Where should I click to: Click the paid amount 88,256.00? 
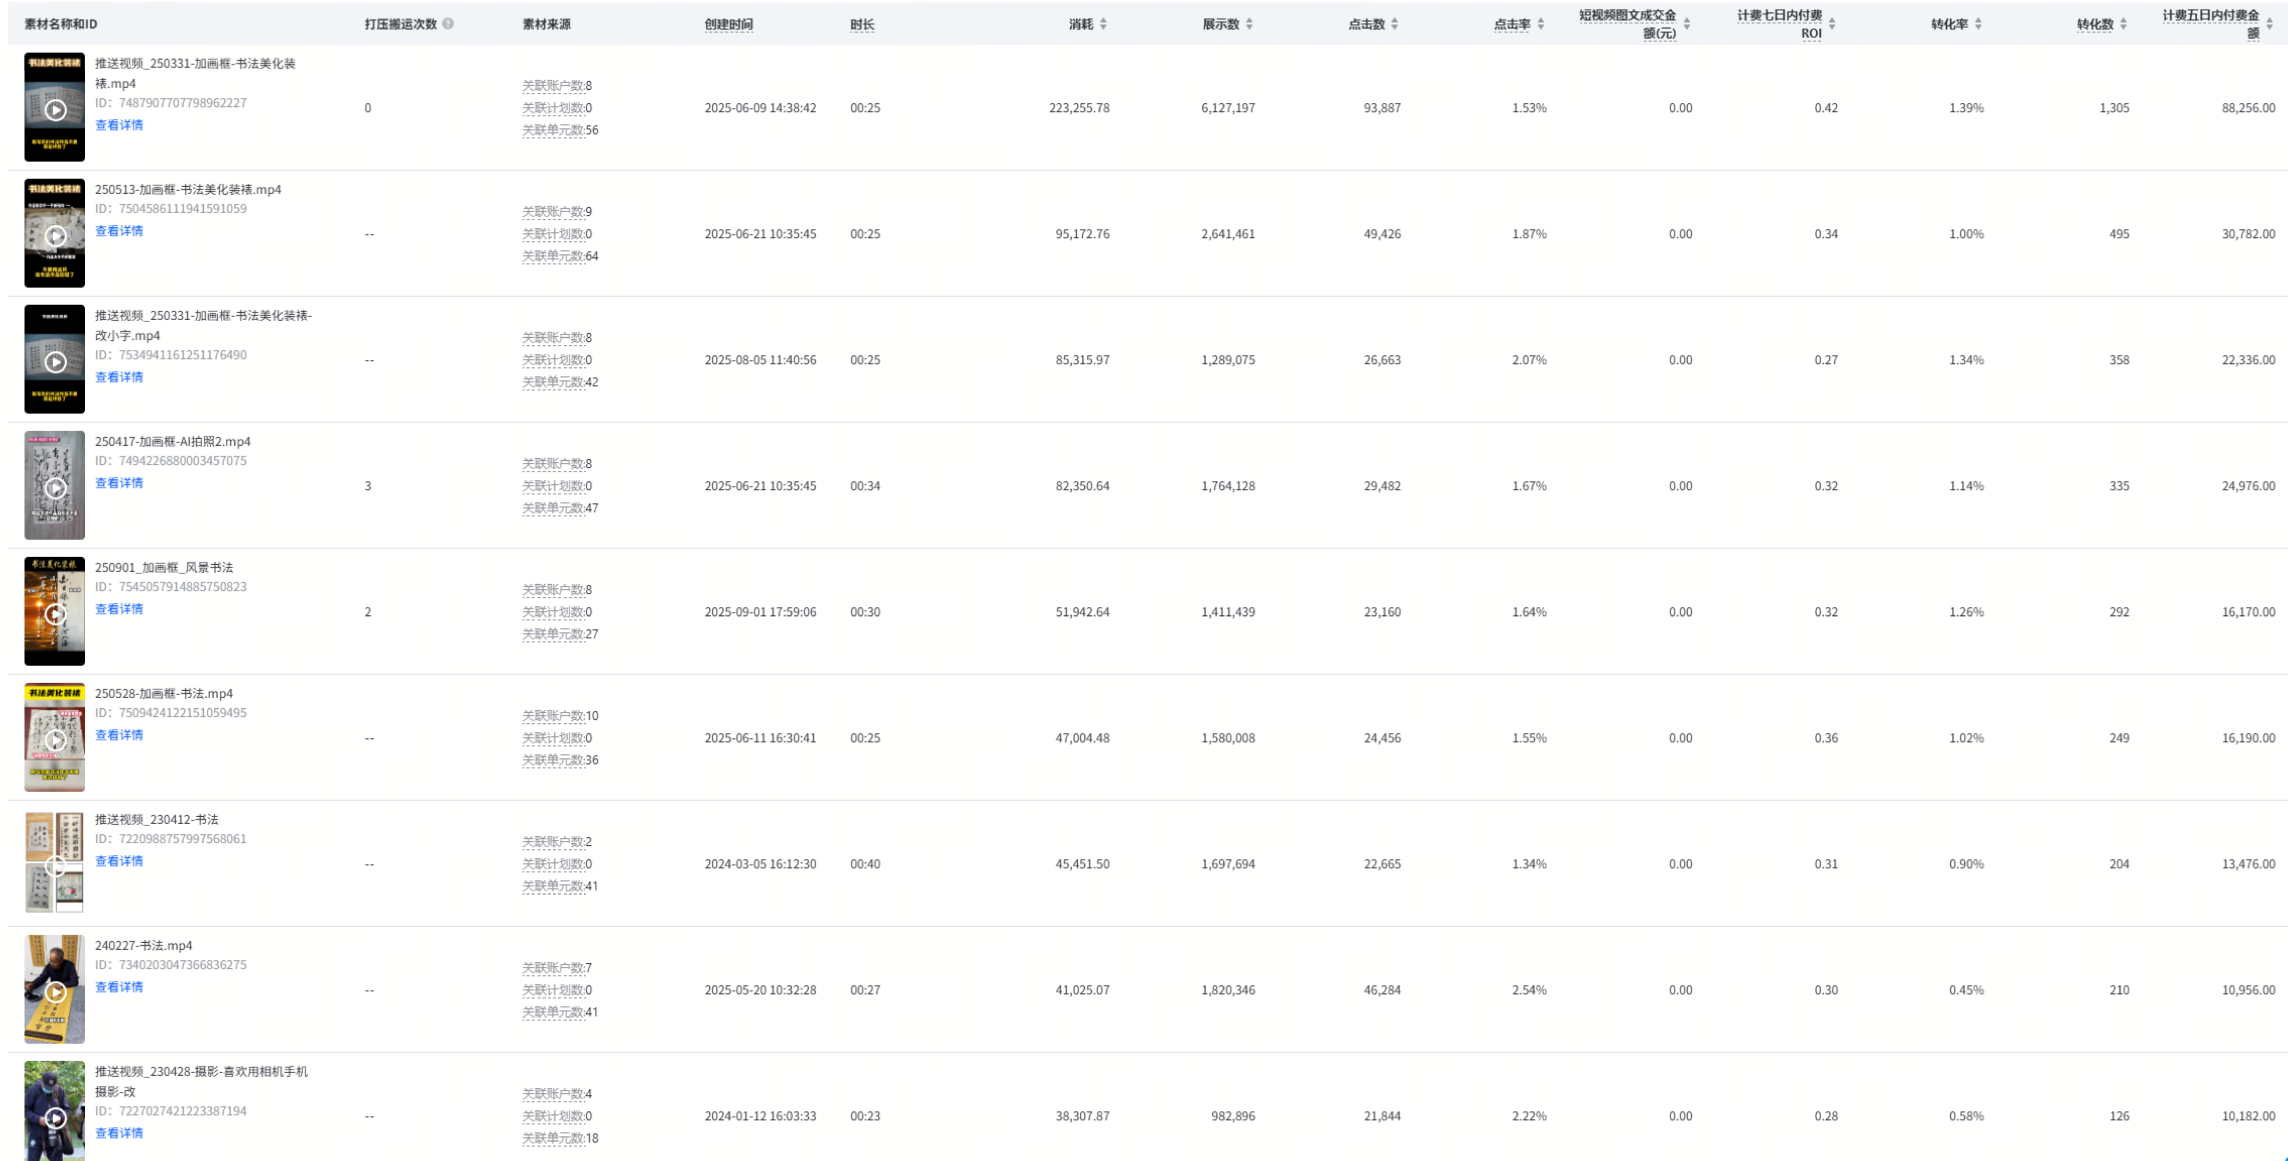click(x=2248, y=108)
